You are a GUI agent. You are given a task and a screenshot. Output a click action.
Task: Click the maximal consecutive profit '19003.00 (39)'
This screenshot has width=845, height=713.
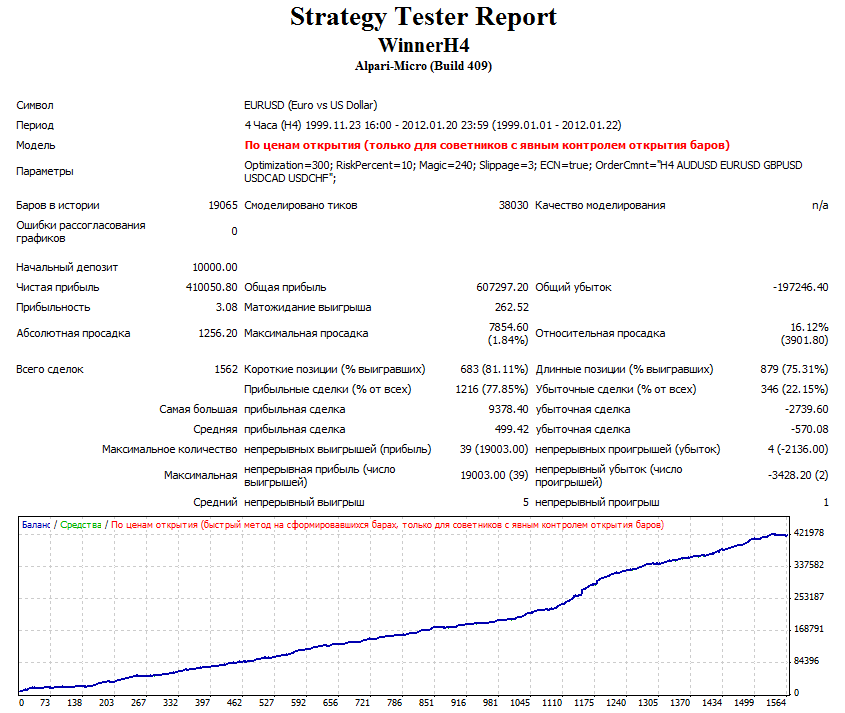[494, 475]
